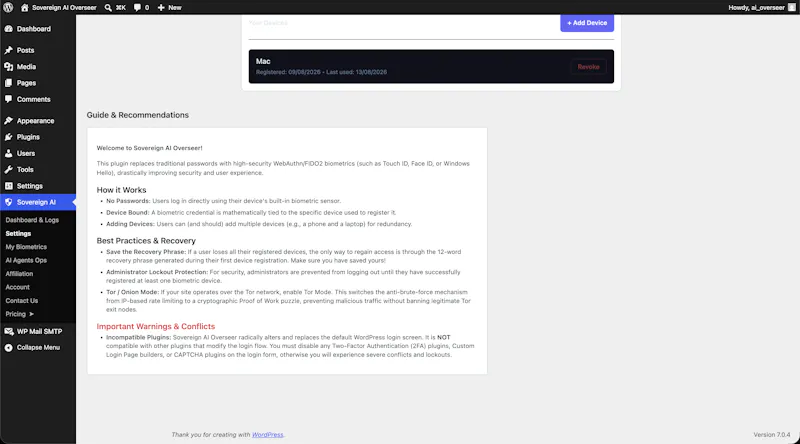Click the Users person icon

coord(9,153)
